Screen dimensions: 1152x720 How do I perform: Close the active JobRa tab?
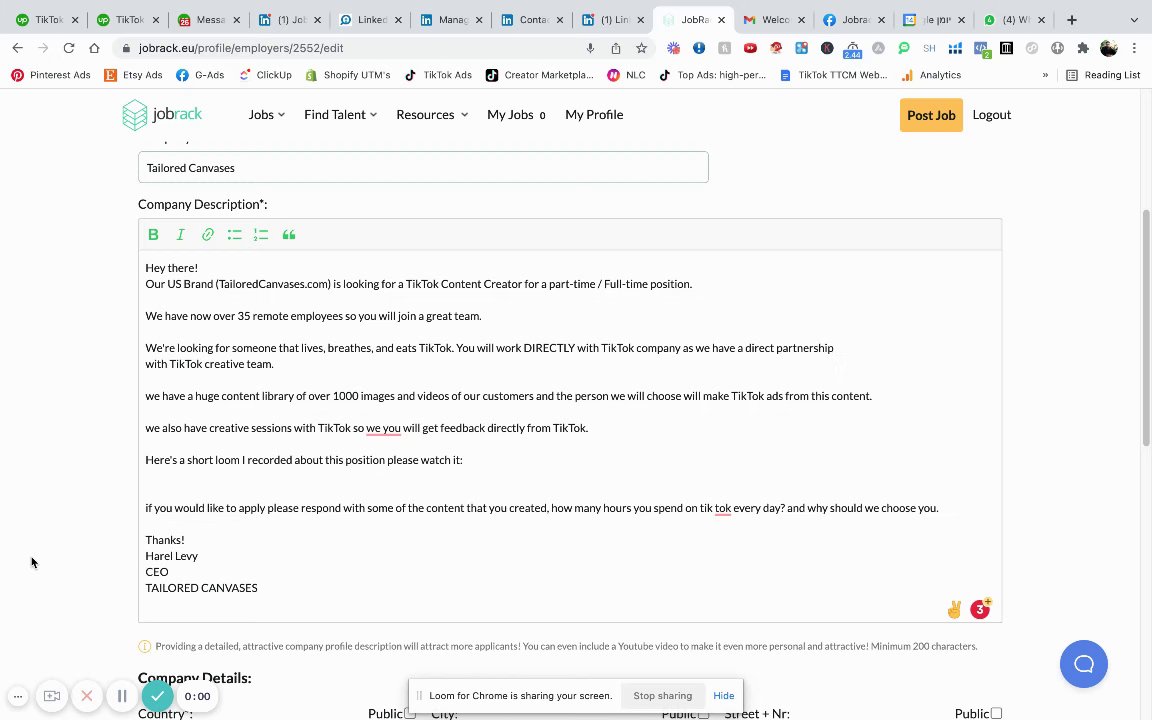(721, 20)
